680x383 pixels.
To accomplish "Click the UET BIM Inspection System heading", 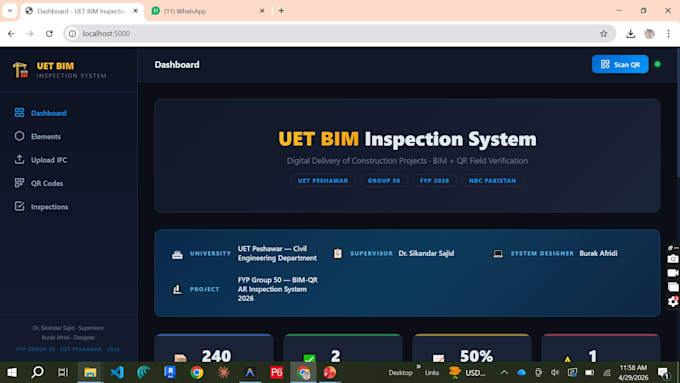I will click(x=407, y=139).
